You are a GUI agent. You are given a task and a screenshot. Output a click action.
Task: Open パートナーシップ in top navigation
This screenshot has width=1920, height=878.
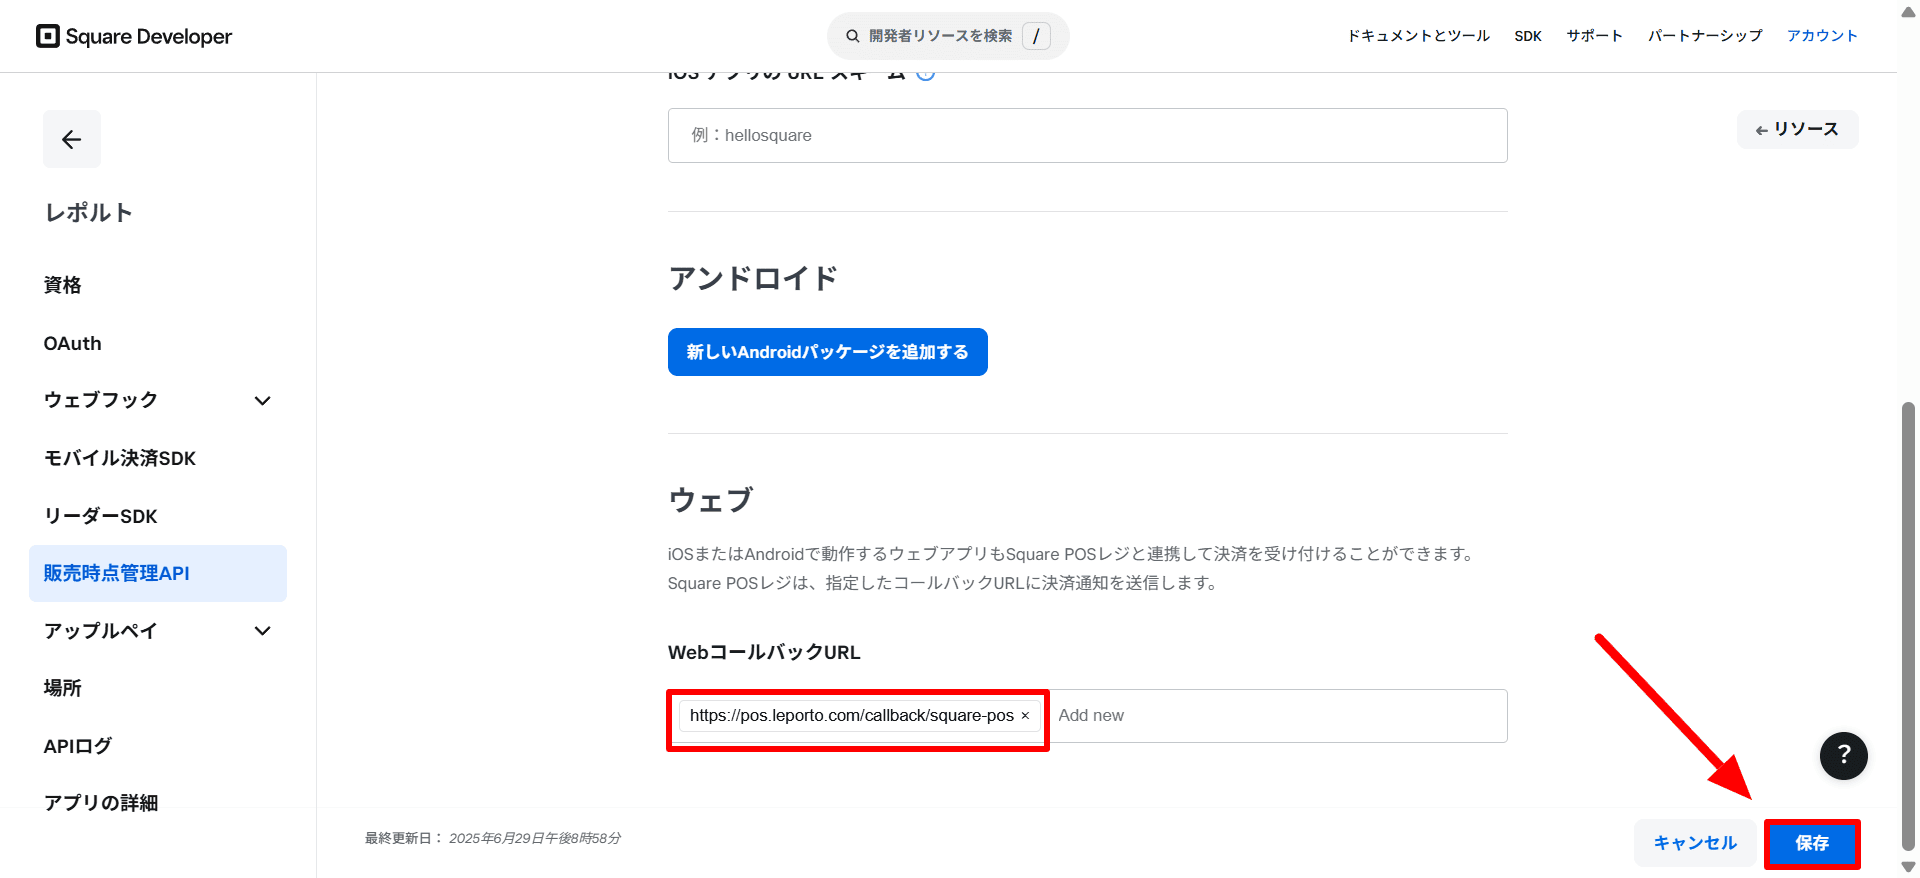1705,36
